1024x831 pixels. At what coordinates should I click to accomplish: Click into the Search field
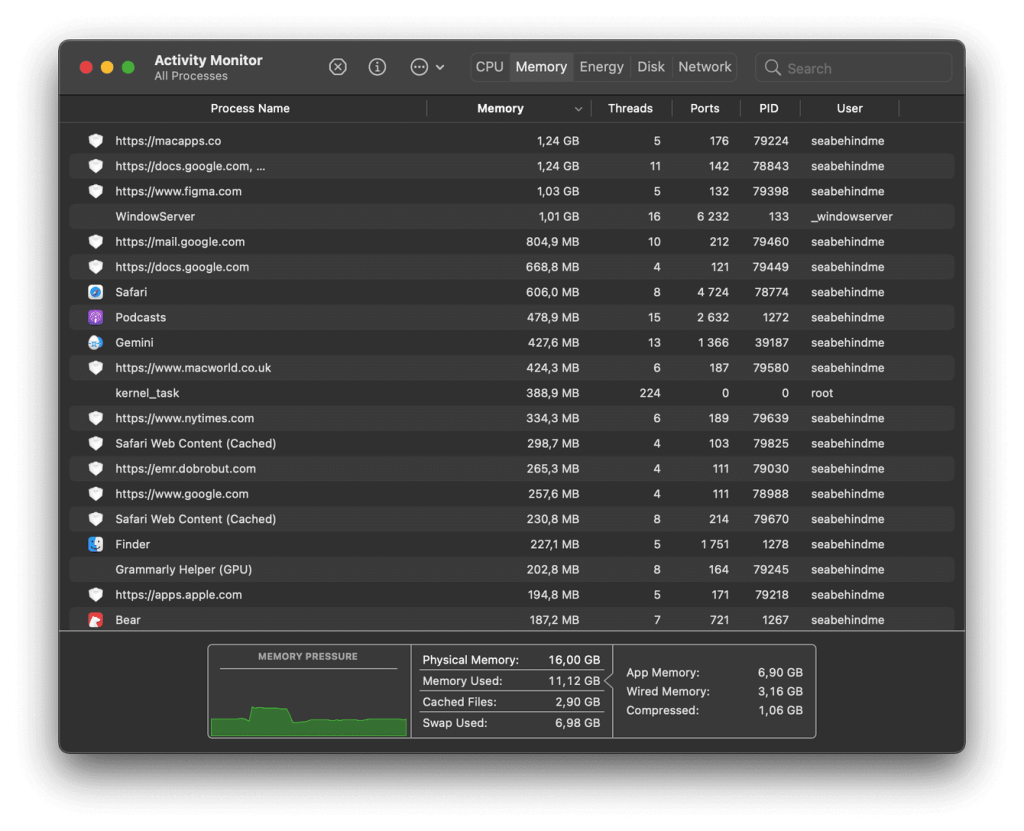(x=853, y=68)
